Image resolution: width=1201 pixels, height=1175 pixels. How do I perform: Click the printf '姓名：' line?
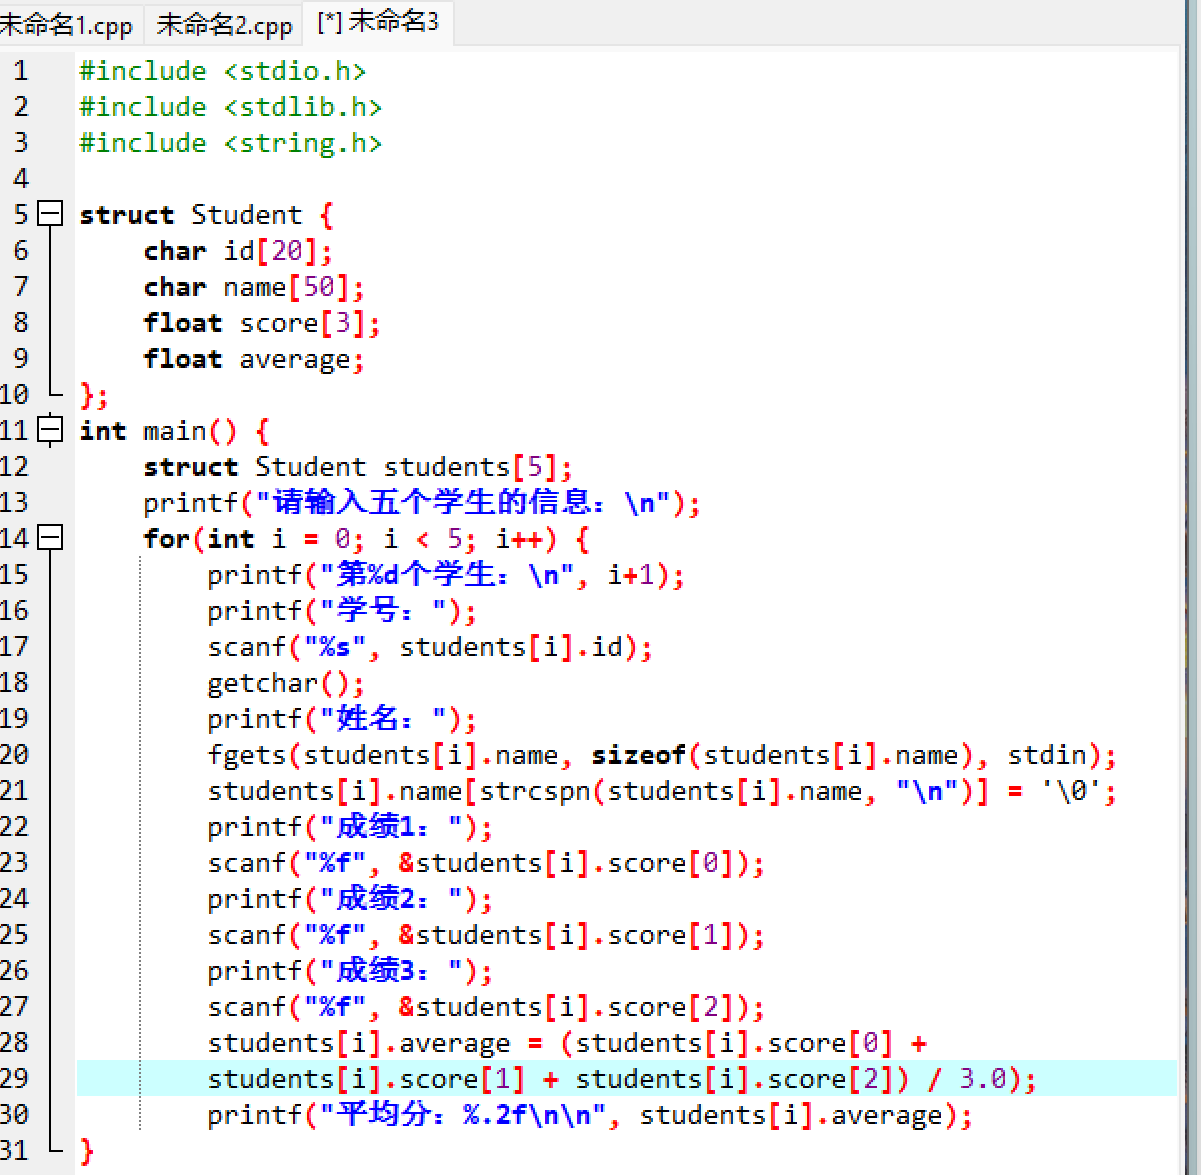342,719
